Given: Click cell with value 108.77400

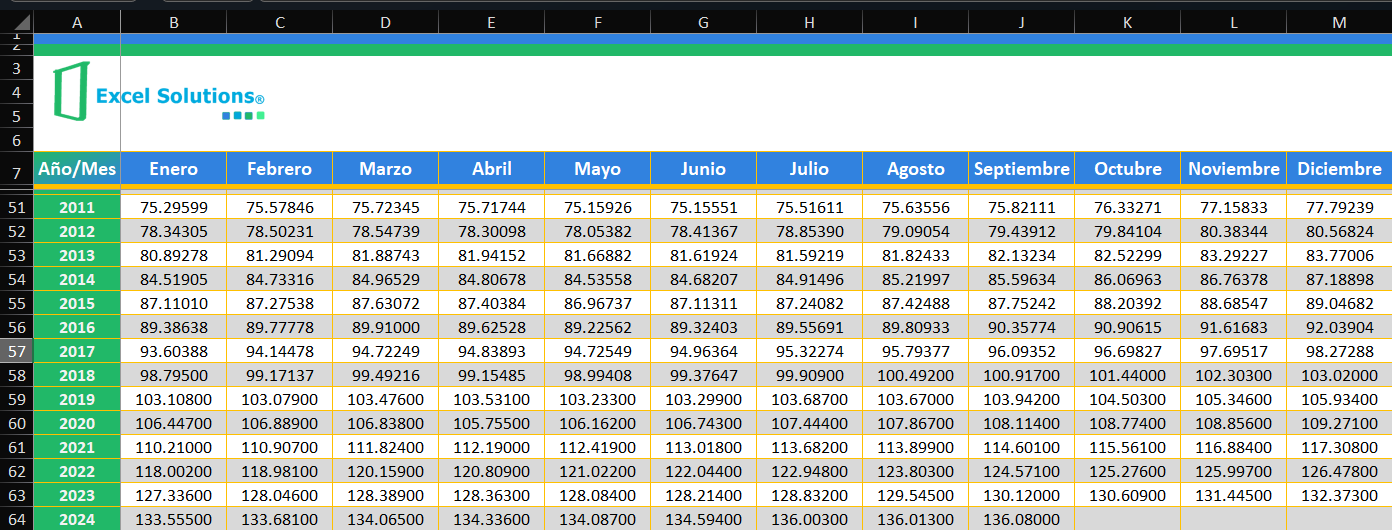Looking at the screenshot, I should coord(1128,423).
